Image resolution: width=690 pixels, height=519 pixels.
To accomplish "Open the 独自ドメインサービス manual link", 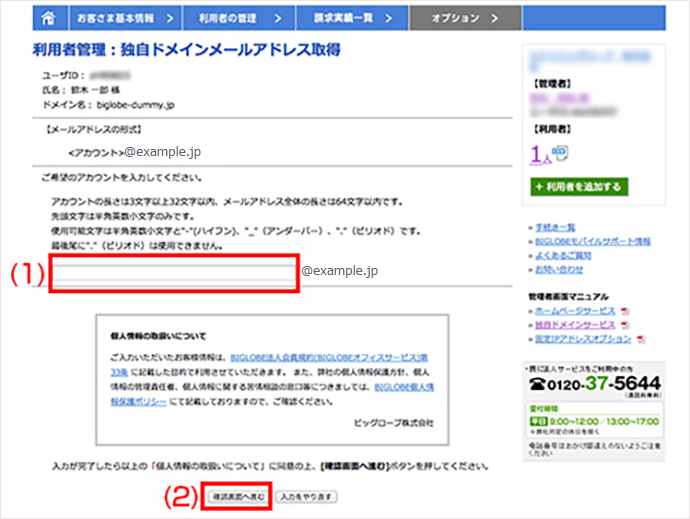I will (x=575, y=325).
